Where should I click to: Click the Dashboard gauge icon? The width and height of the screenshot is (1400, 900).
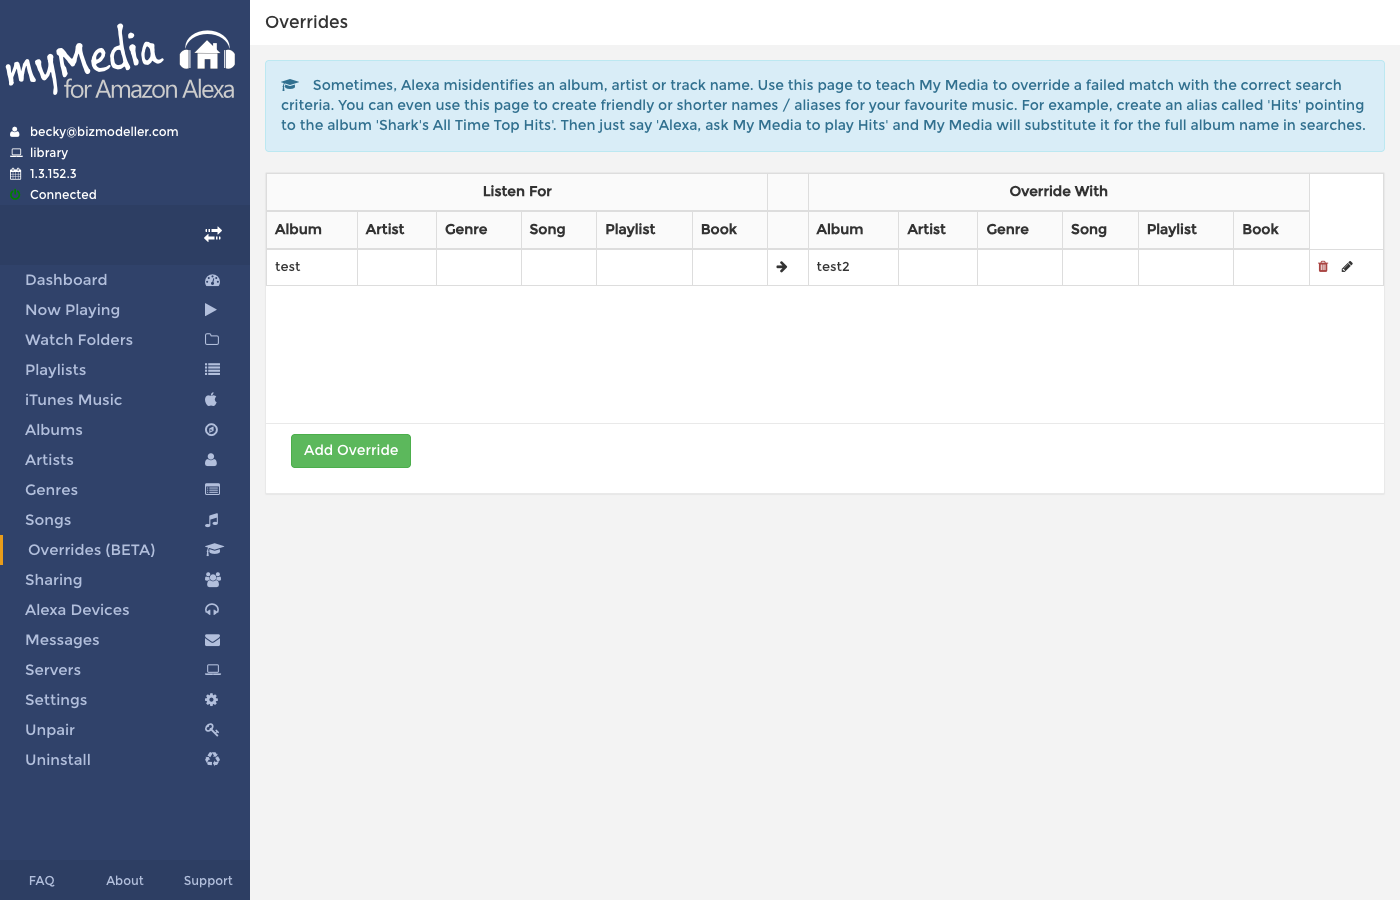click(212, 280)
